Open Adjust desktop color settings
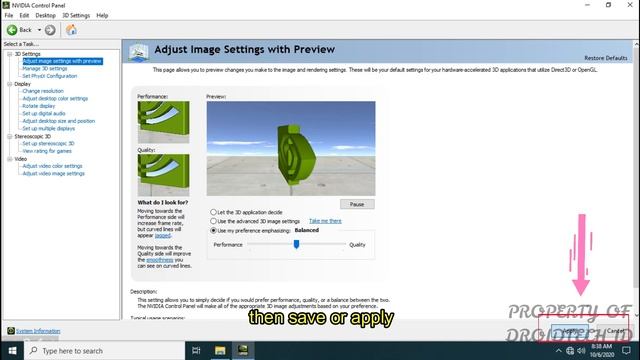 coord(55,98)
